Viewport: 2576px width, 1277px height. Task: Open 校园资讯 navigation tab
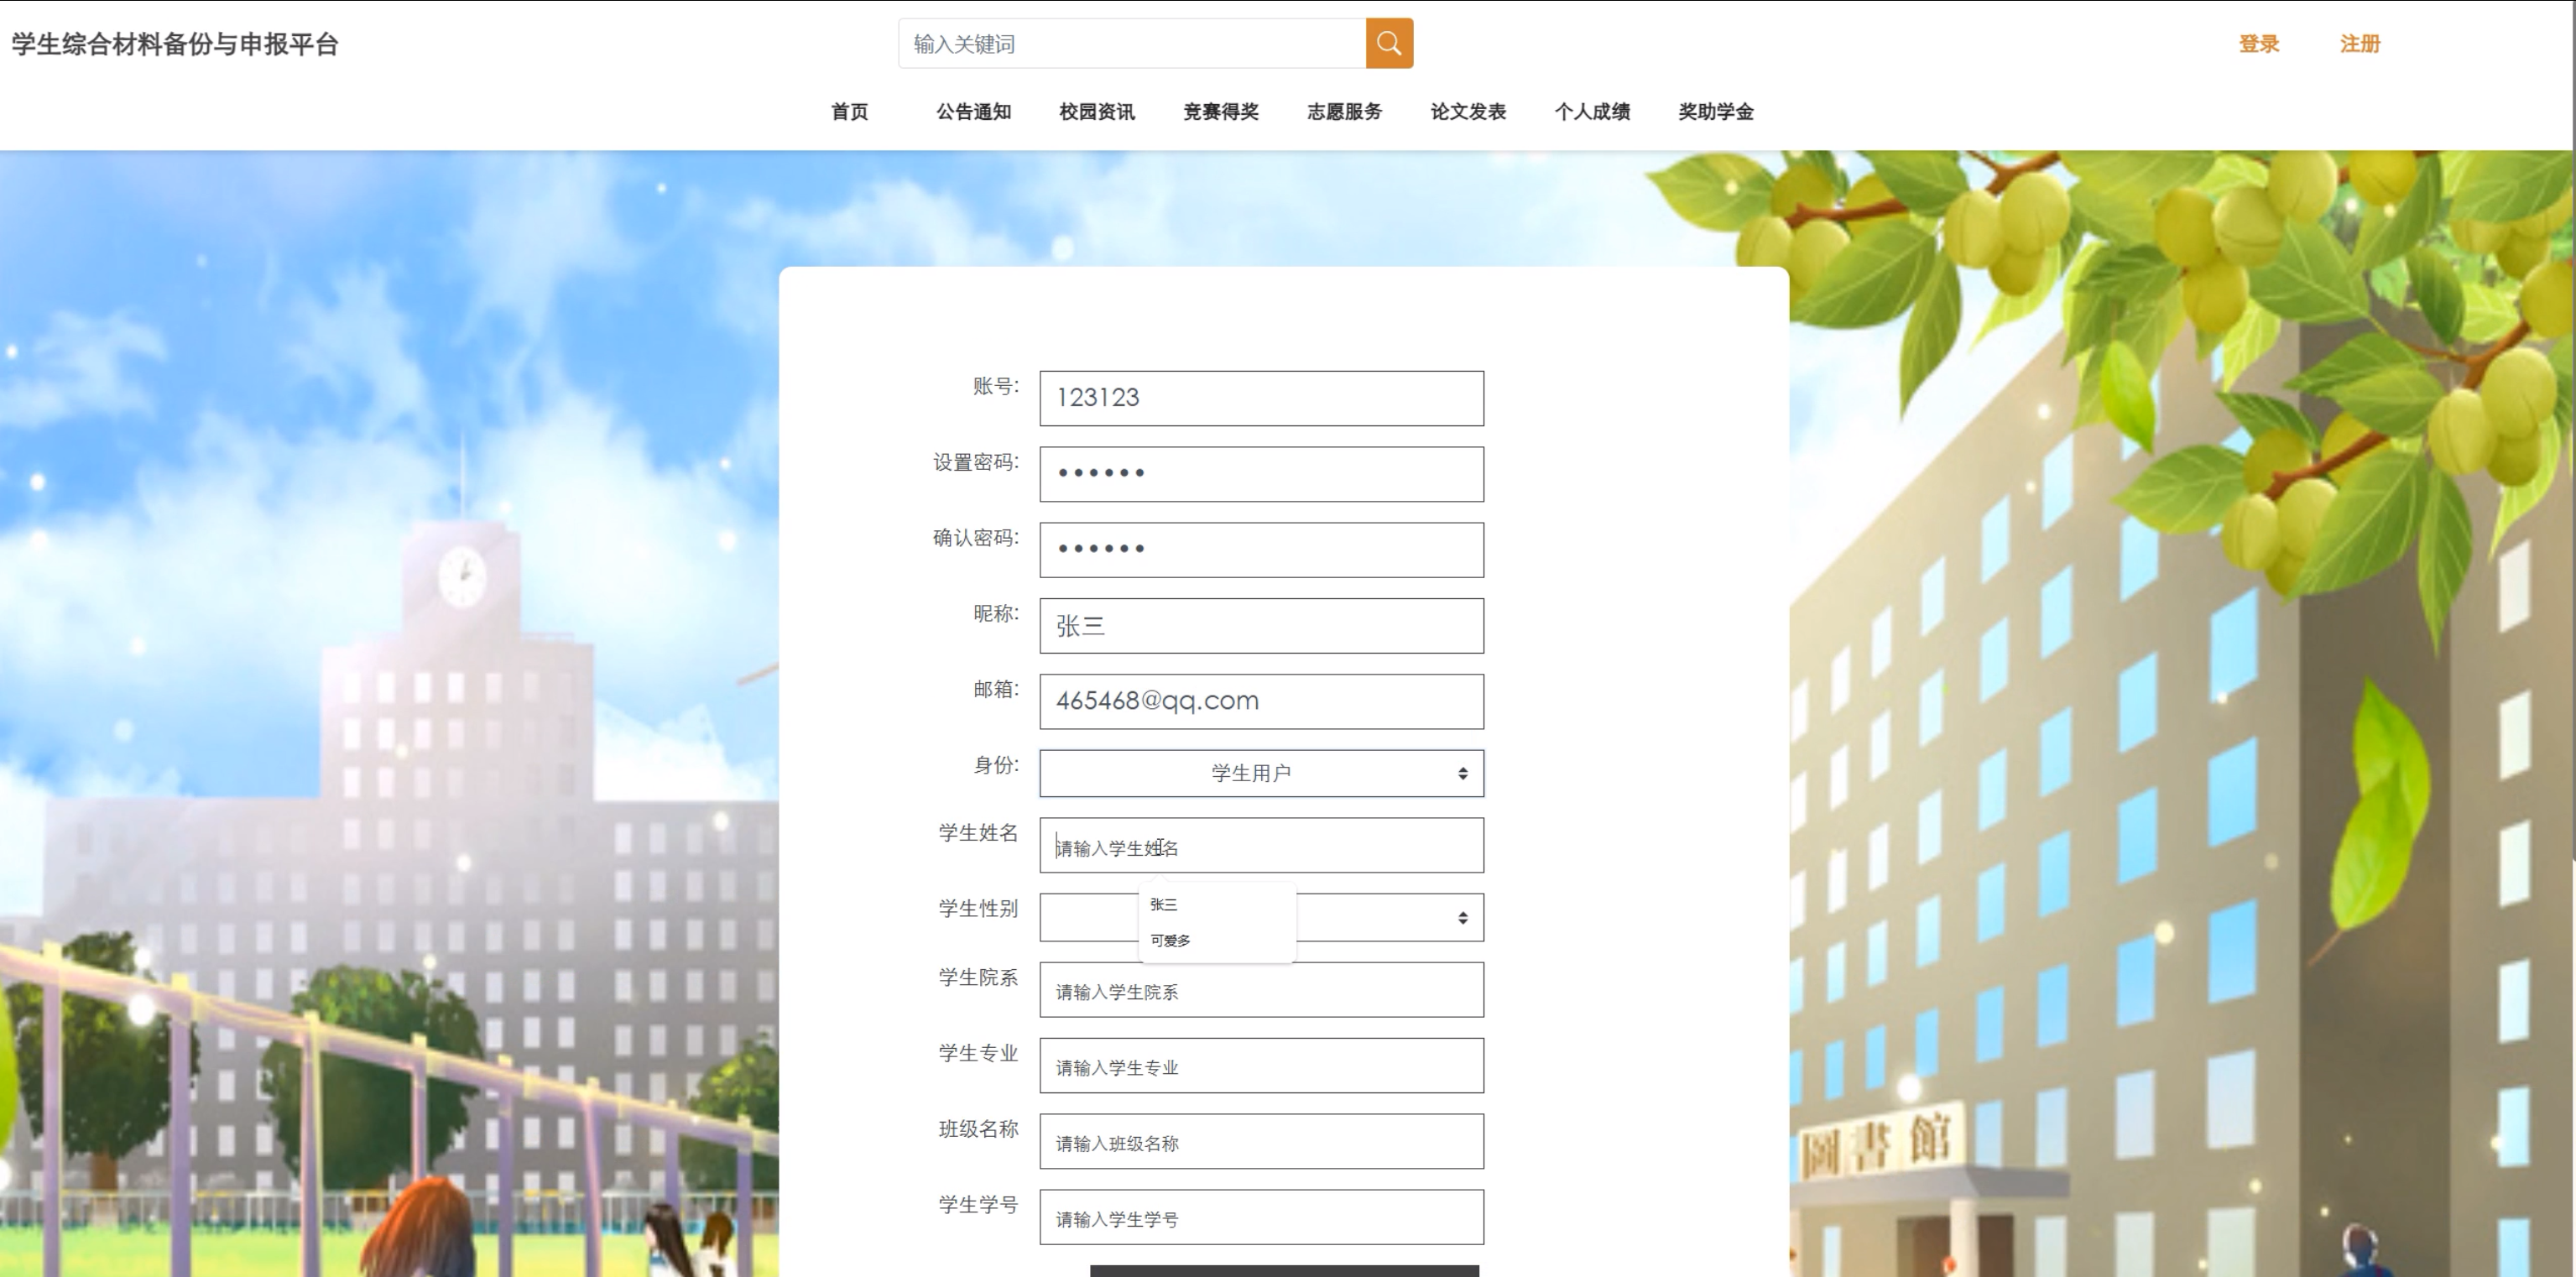click(1096, 112)
